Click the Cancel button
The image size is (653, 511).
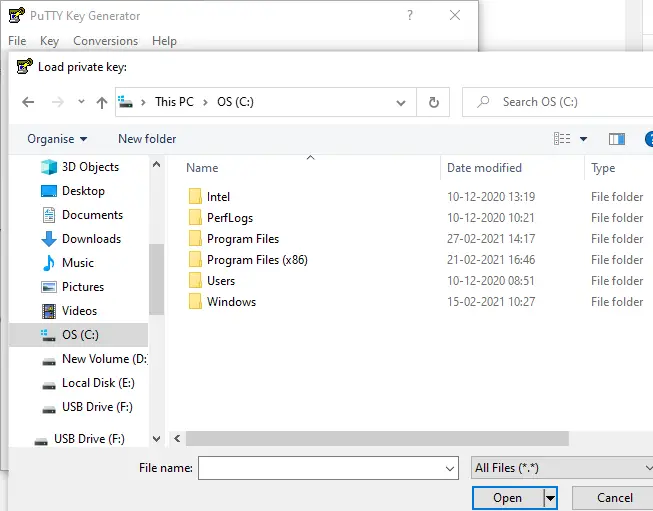615,498
